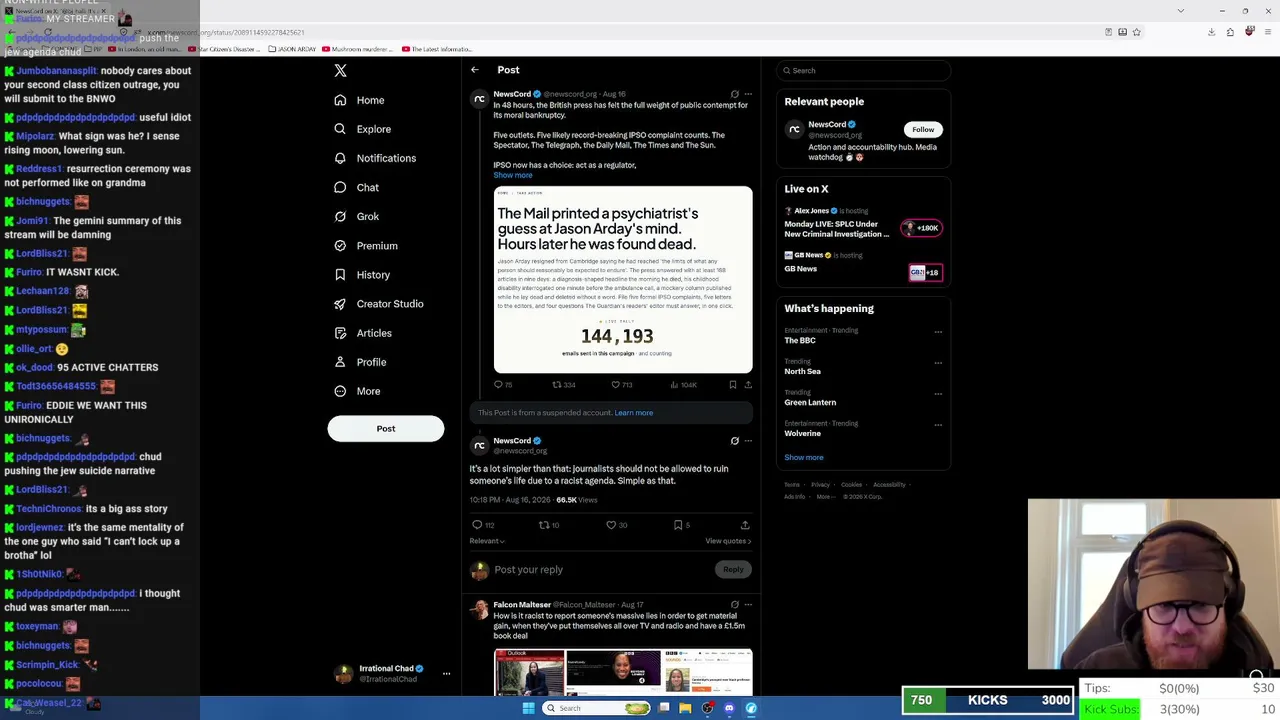Go to Profile in the sidebar

pyautogui.click(x=360, y=362)
